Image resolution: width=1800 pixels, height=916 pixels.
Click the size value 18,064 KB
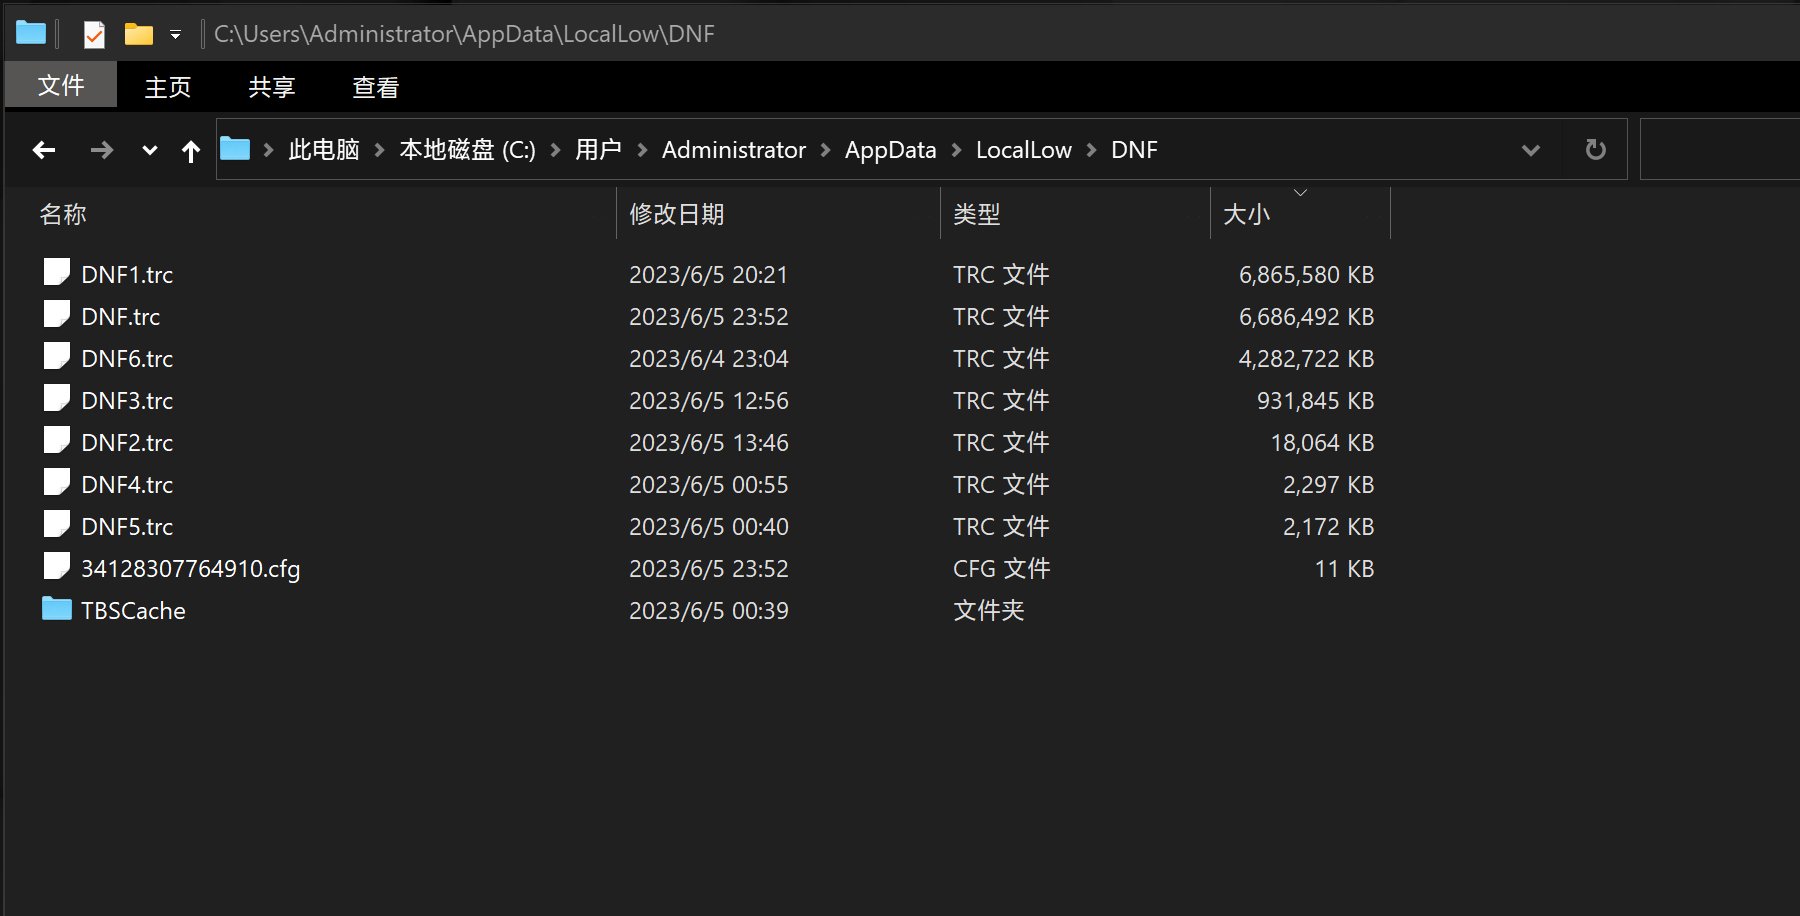(1322, 443)
